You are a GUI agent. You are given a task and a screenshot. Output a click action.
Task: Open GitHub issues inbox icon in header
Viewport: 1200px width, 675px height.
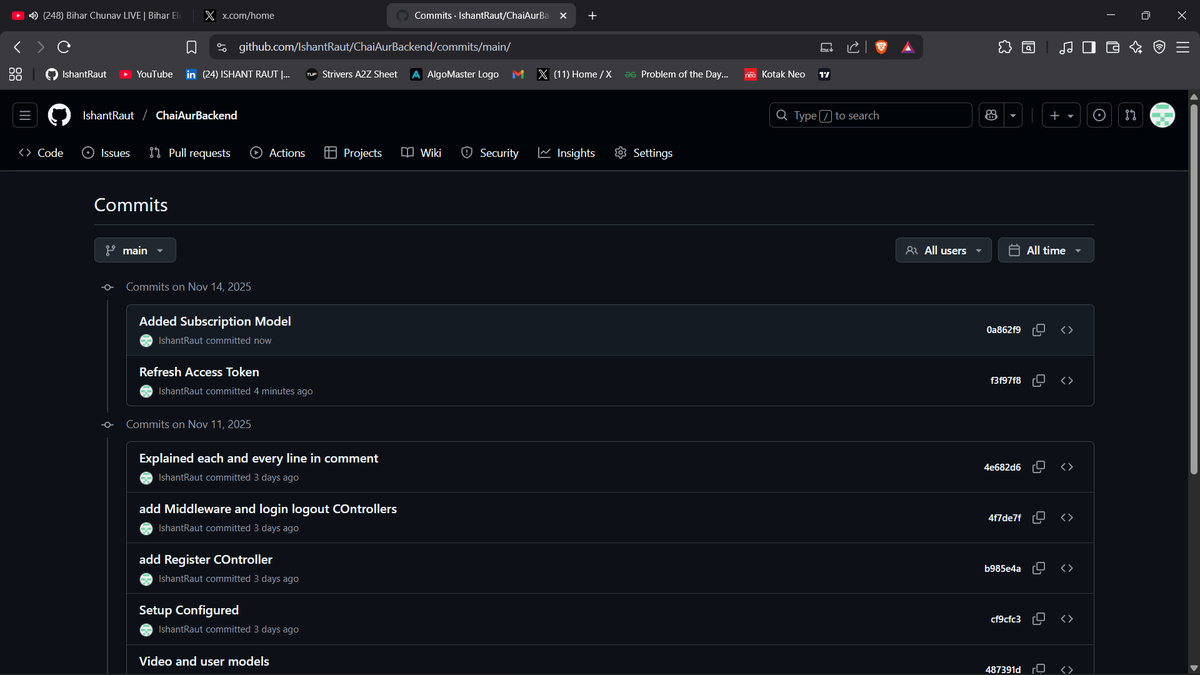[x=1099, y=115]
